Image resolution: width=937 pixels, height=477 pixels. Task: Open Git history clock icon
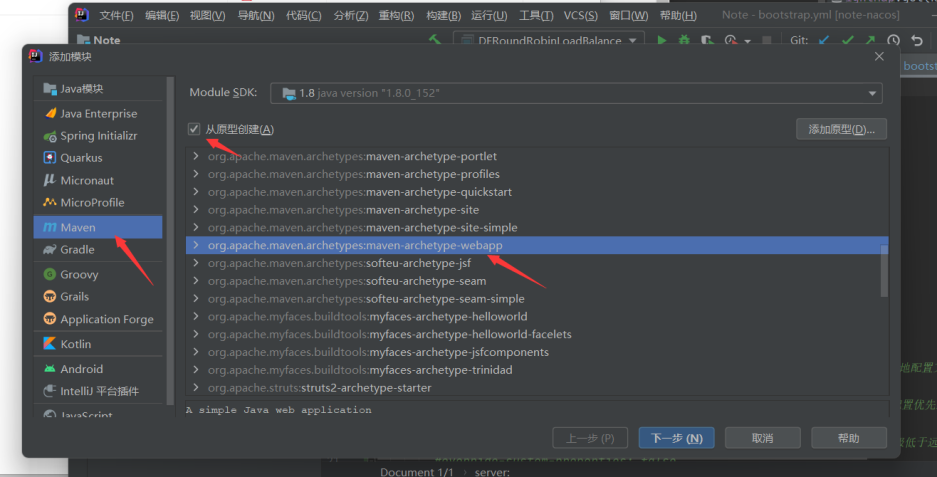893,40
